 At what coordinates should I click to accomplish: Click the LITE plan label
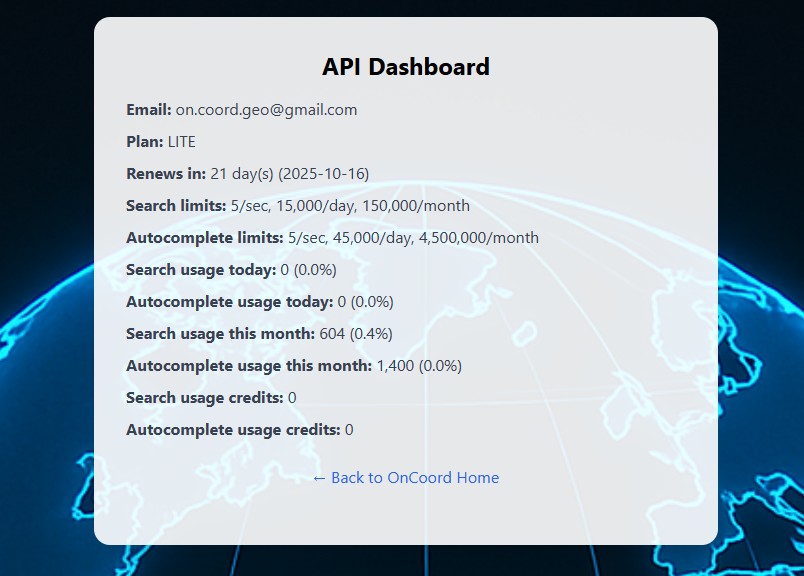183,142
